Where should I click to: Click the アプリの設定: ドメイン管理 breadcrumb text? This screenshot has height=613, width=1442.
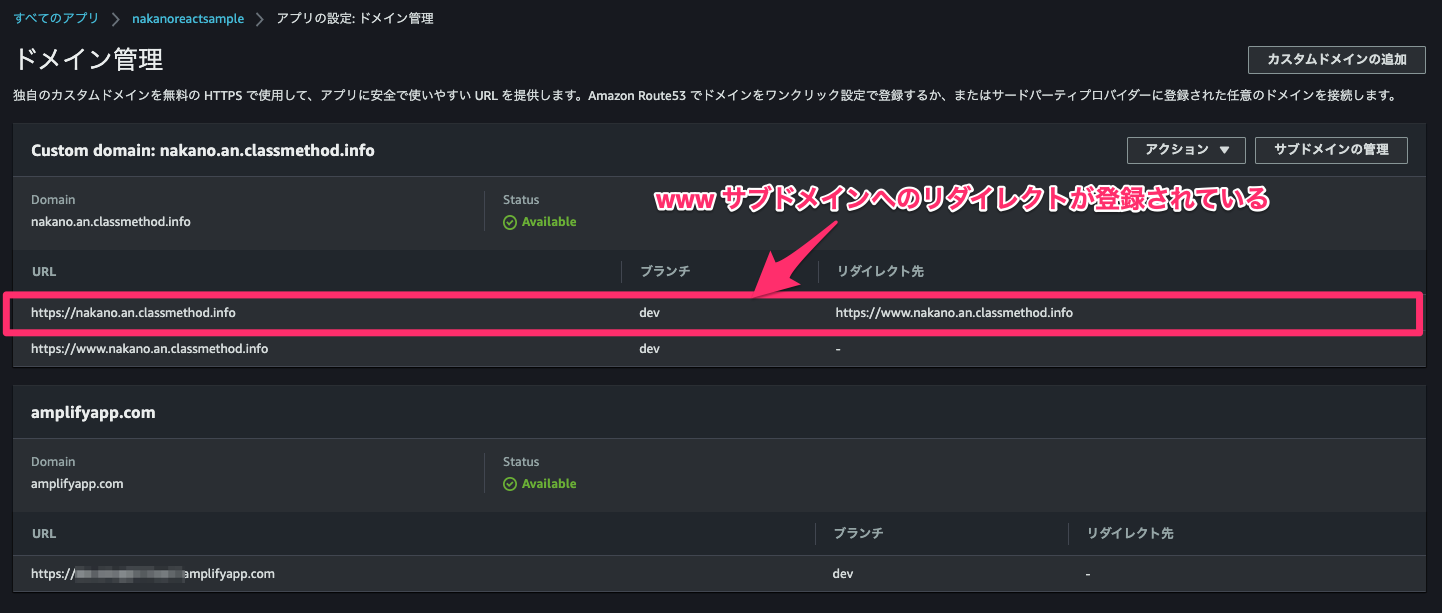[x=356, y=19]
